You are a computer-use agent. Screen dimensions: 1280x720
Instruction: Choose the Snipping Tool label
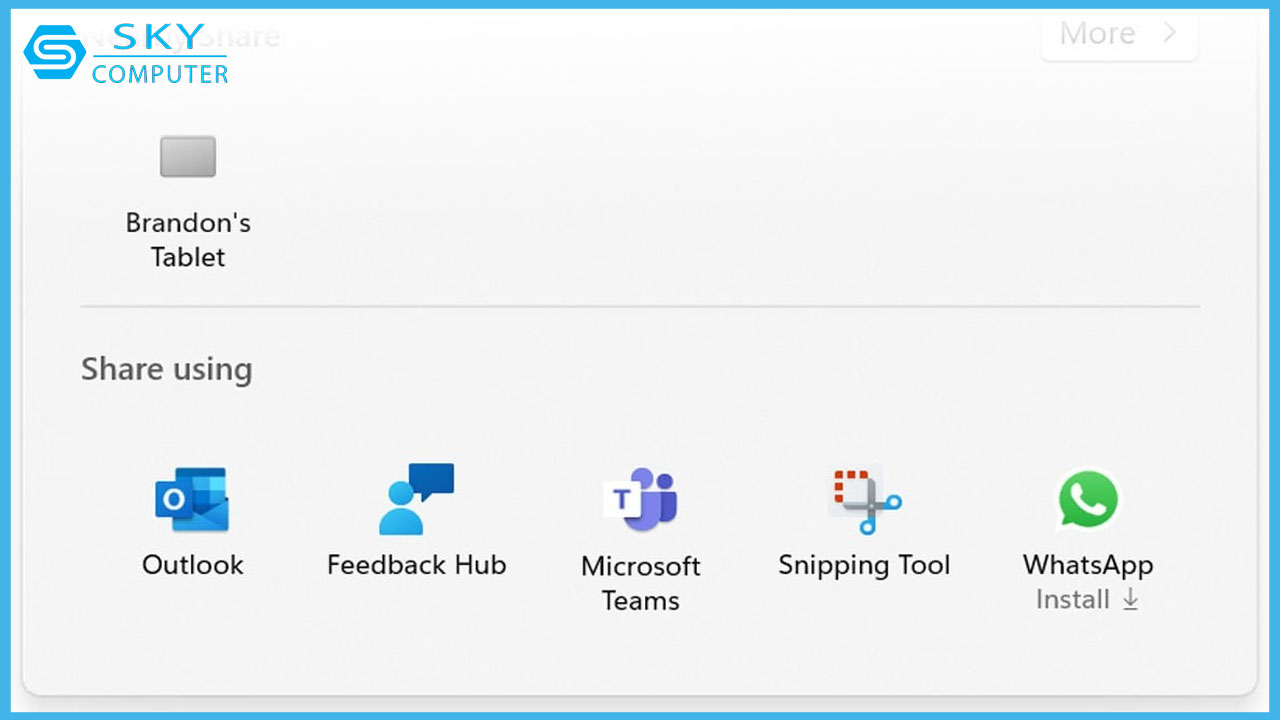tap(865, 565)
